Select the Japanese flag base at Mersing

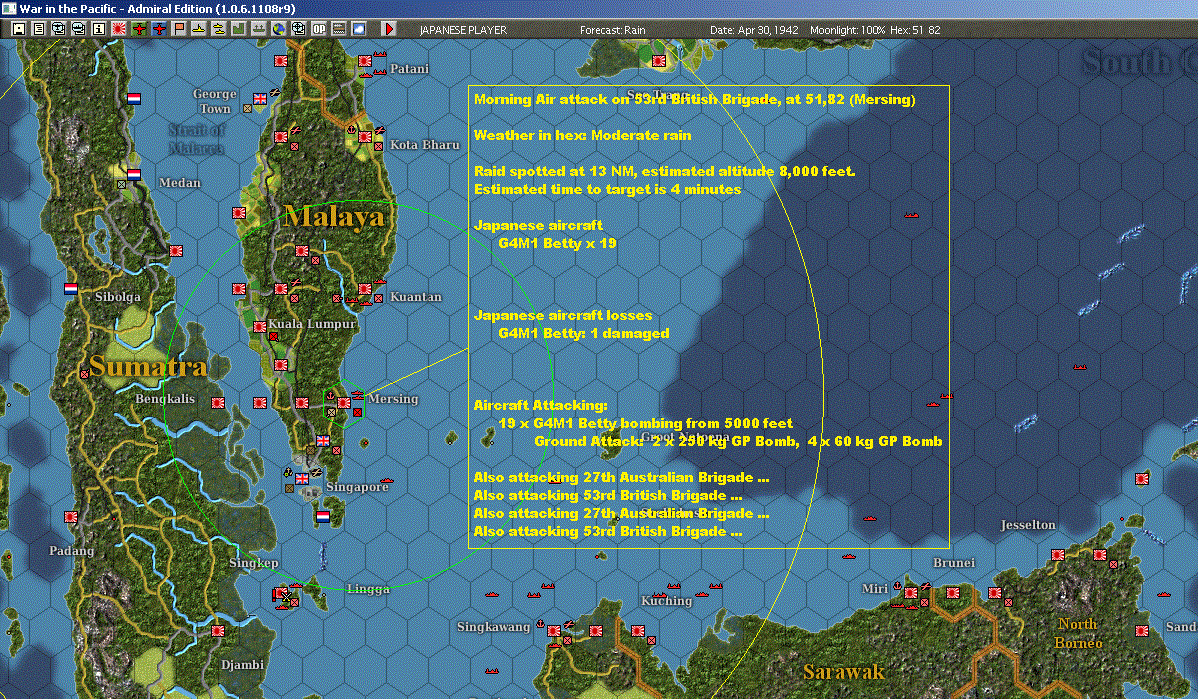coord(344,403)
